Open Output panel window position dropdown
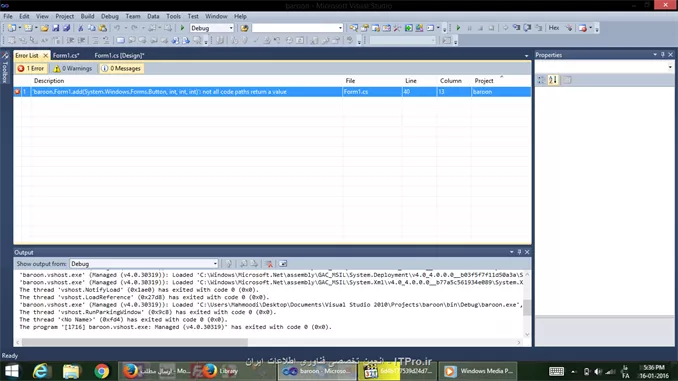 point(512,252)
